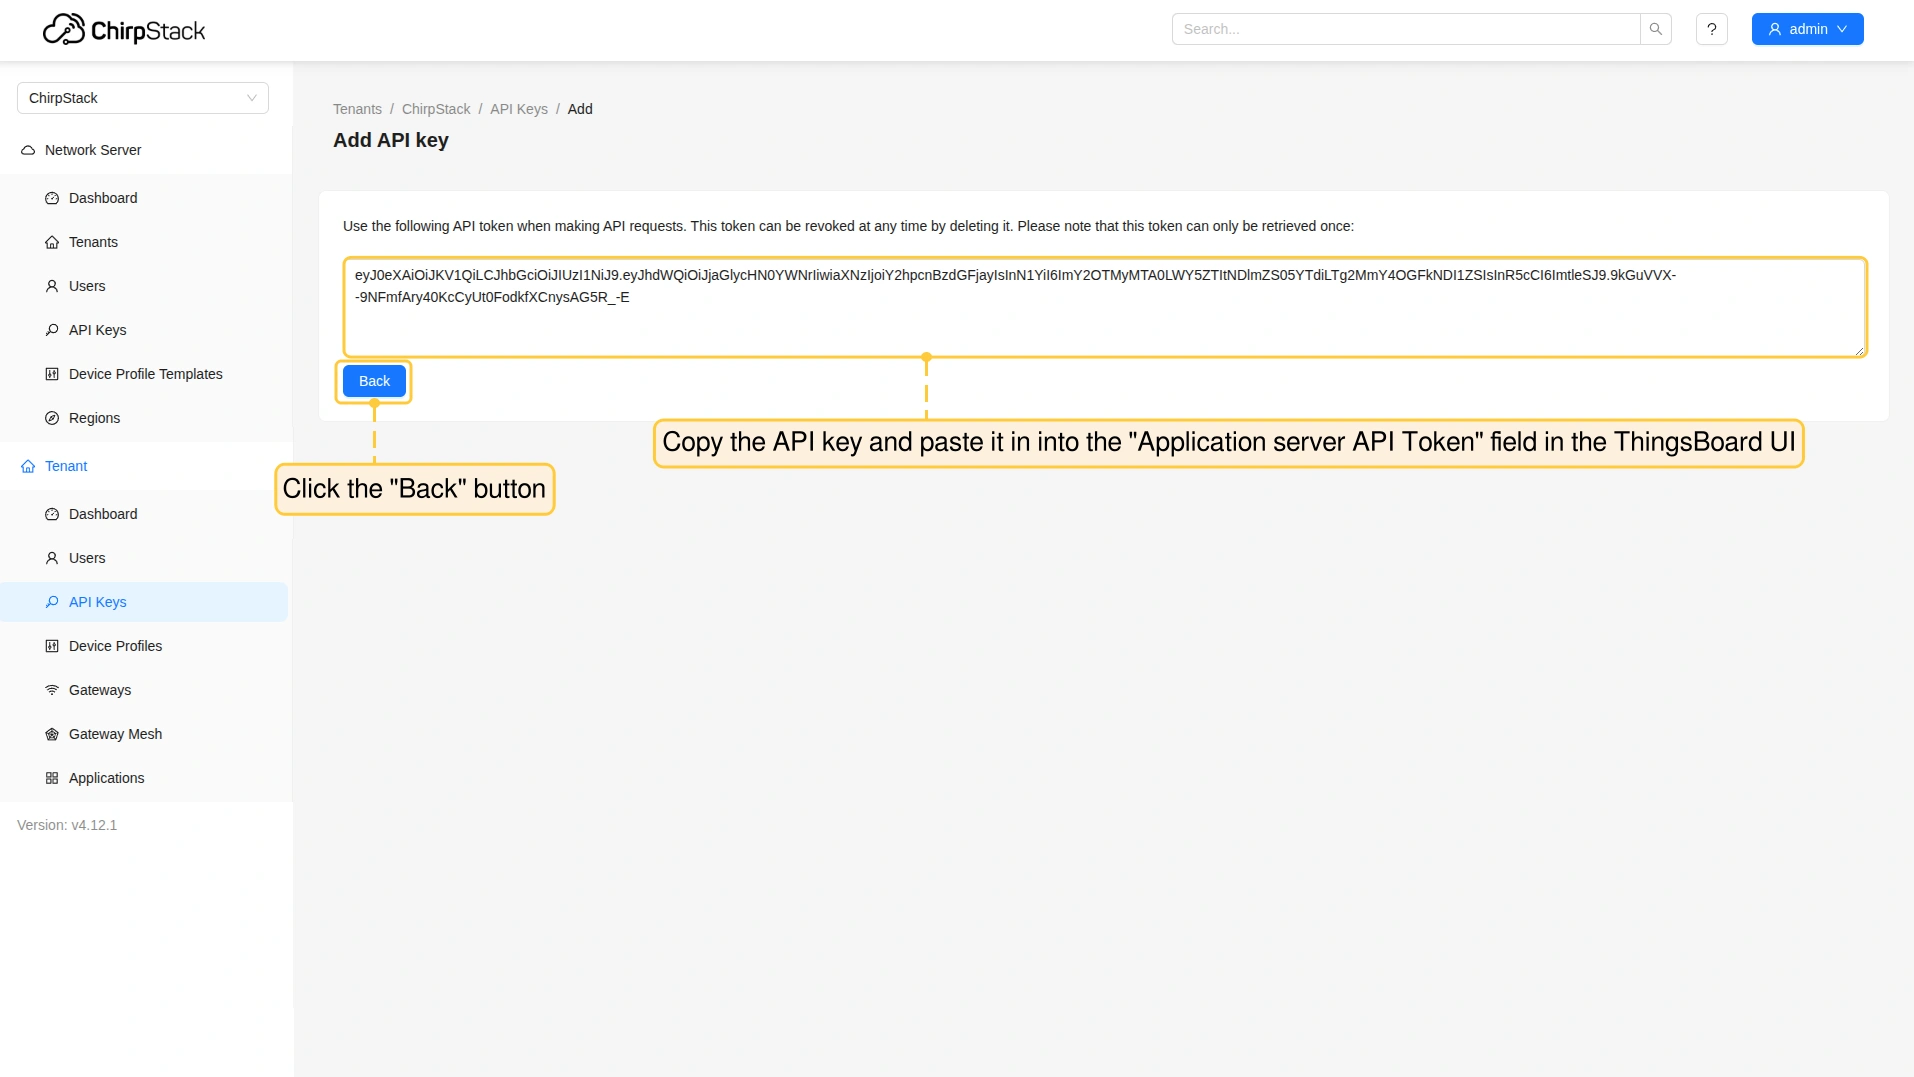The width and height of the screenshot is (1914, 1077).
Task: Open Tenants under Network Server menu
Action: 93,242
